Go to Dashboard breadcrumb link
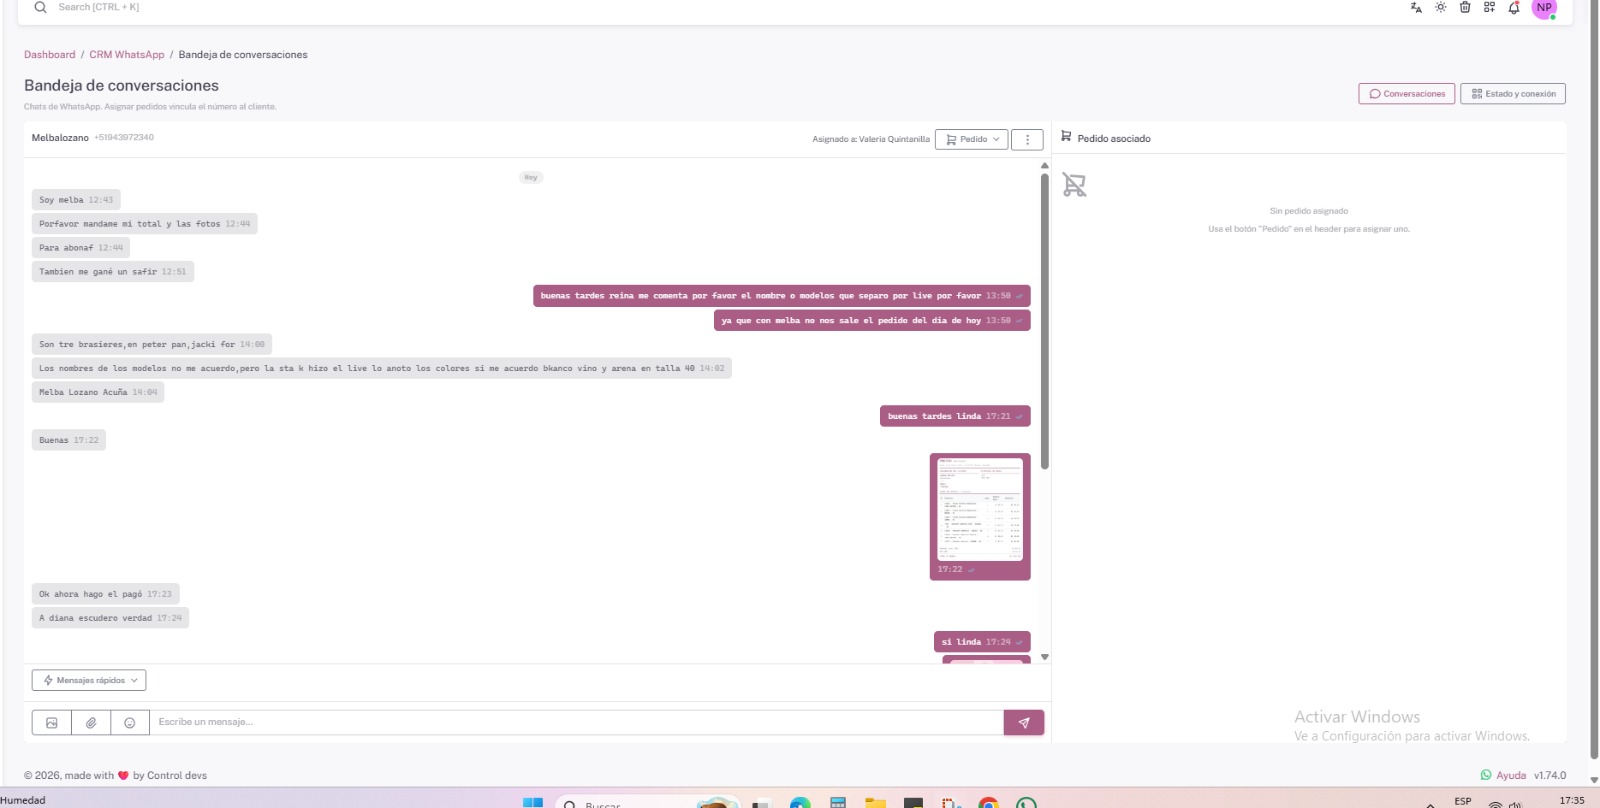The width and height of the screenshot is (1600, 808). (x=49, y=55)
